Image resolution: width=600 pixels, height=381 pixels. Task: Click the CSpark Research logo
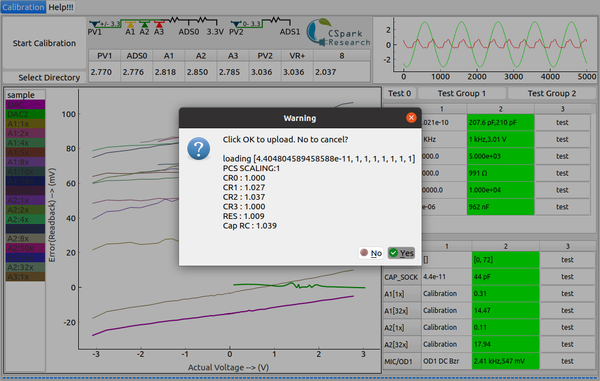(338, 33)
